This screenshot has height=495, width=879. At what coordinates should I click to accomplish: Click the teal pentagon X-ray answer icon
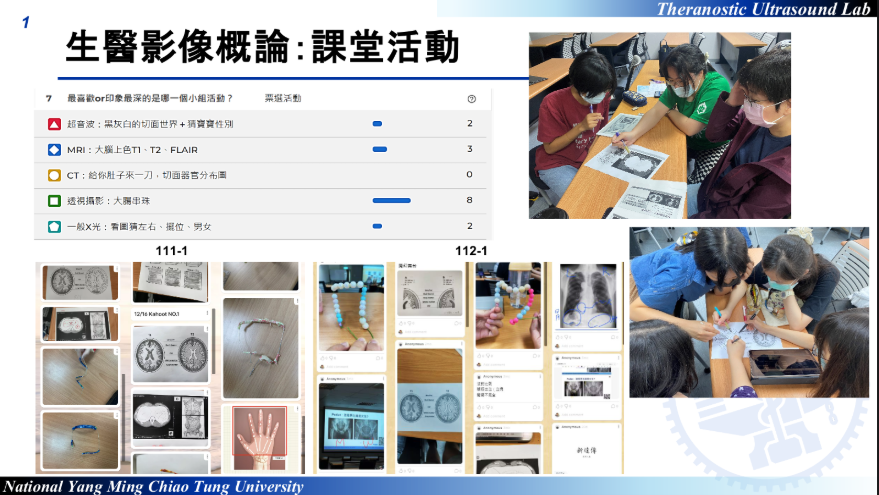point(54,226)
